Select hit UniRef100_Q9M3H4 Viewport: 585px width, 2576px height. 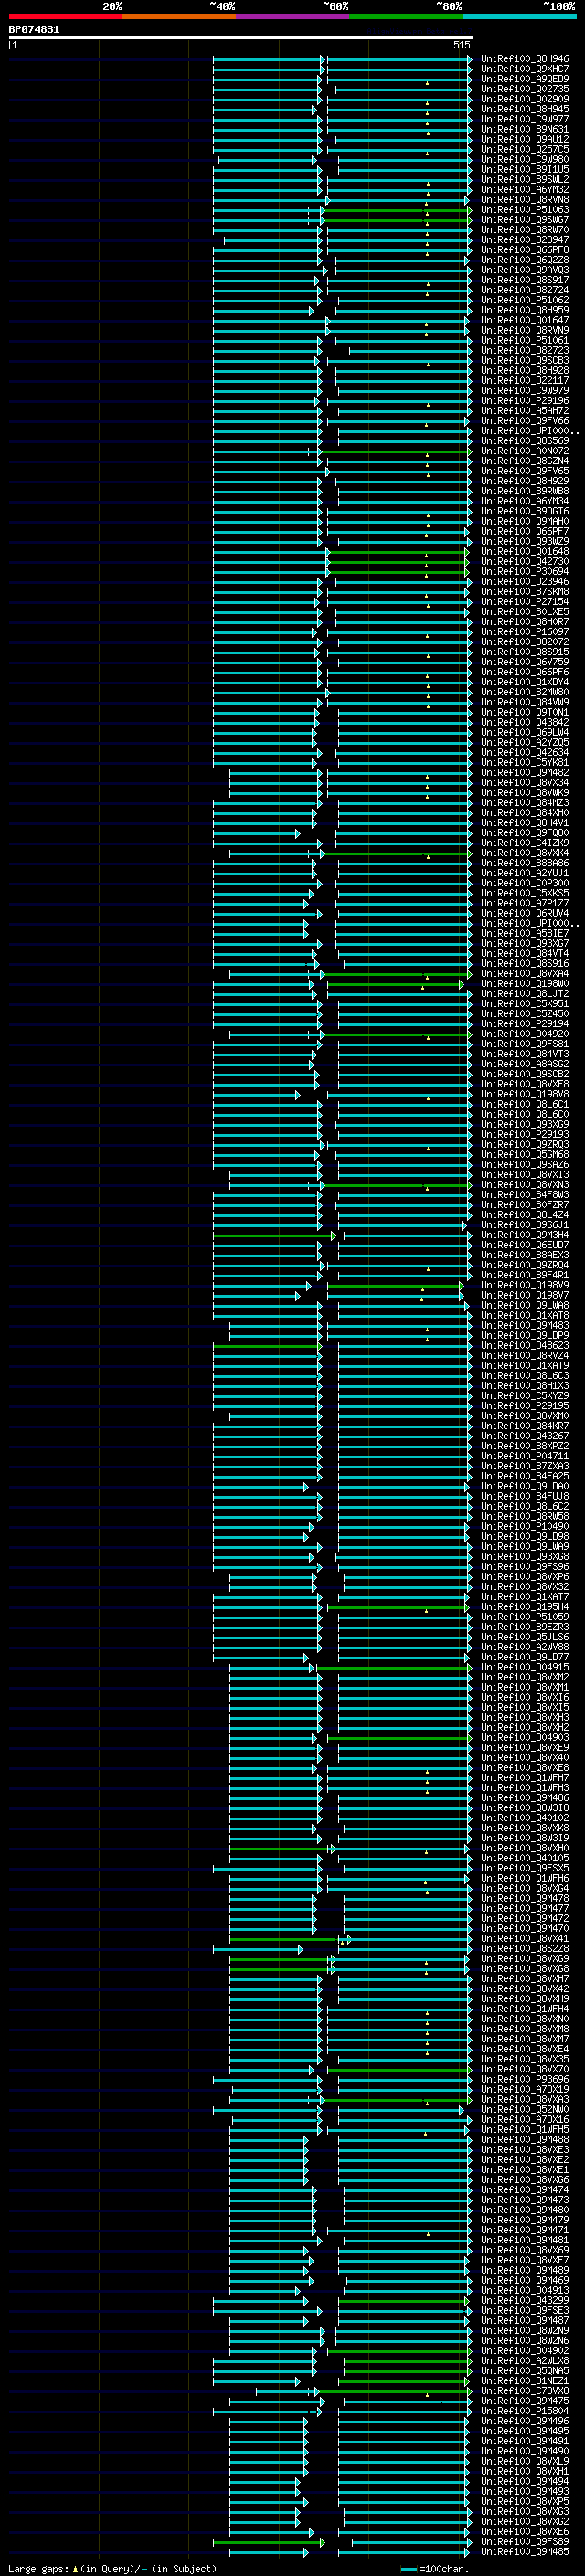click(525, 1235)
